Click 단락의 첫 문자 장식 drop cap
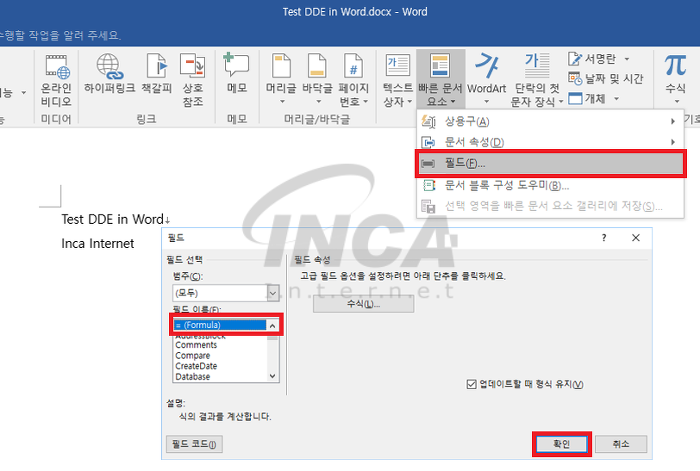 coord(537,80)
